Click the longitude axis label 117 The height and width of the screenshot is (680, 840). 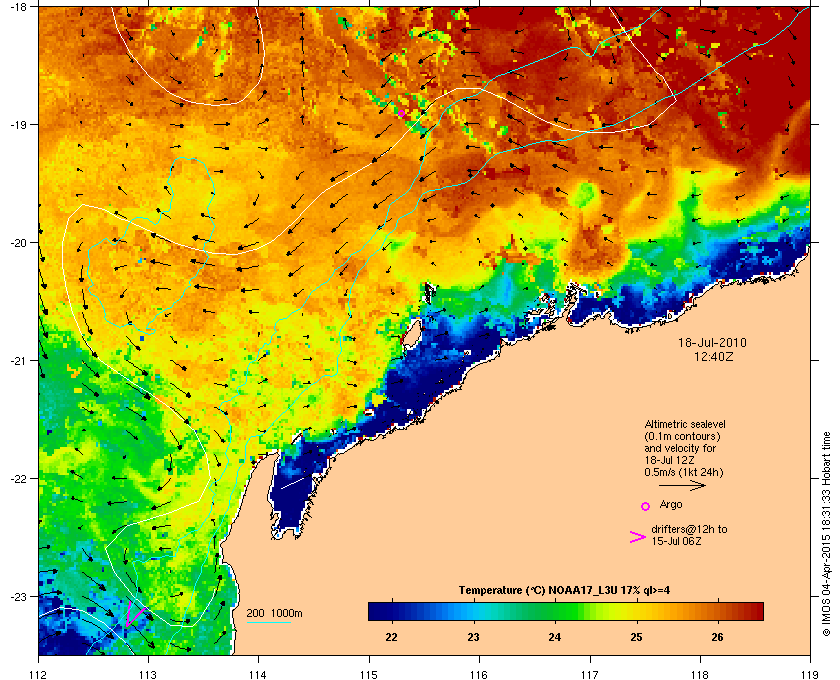click(589, 674)
